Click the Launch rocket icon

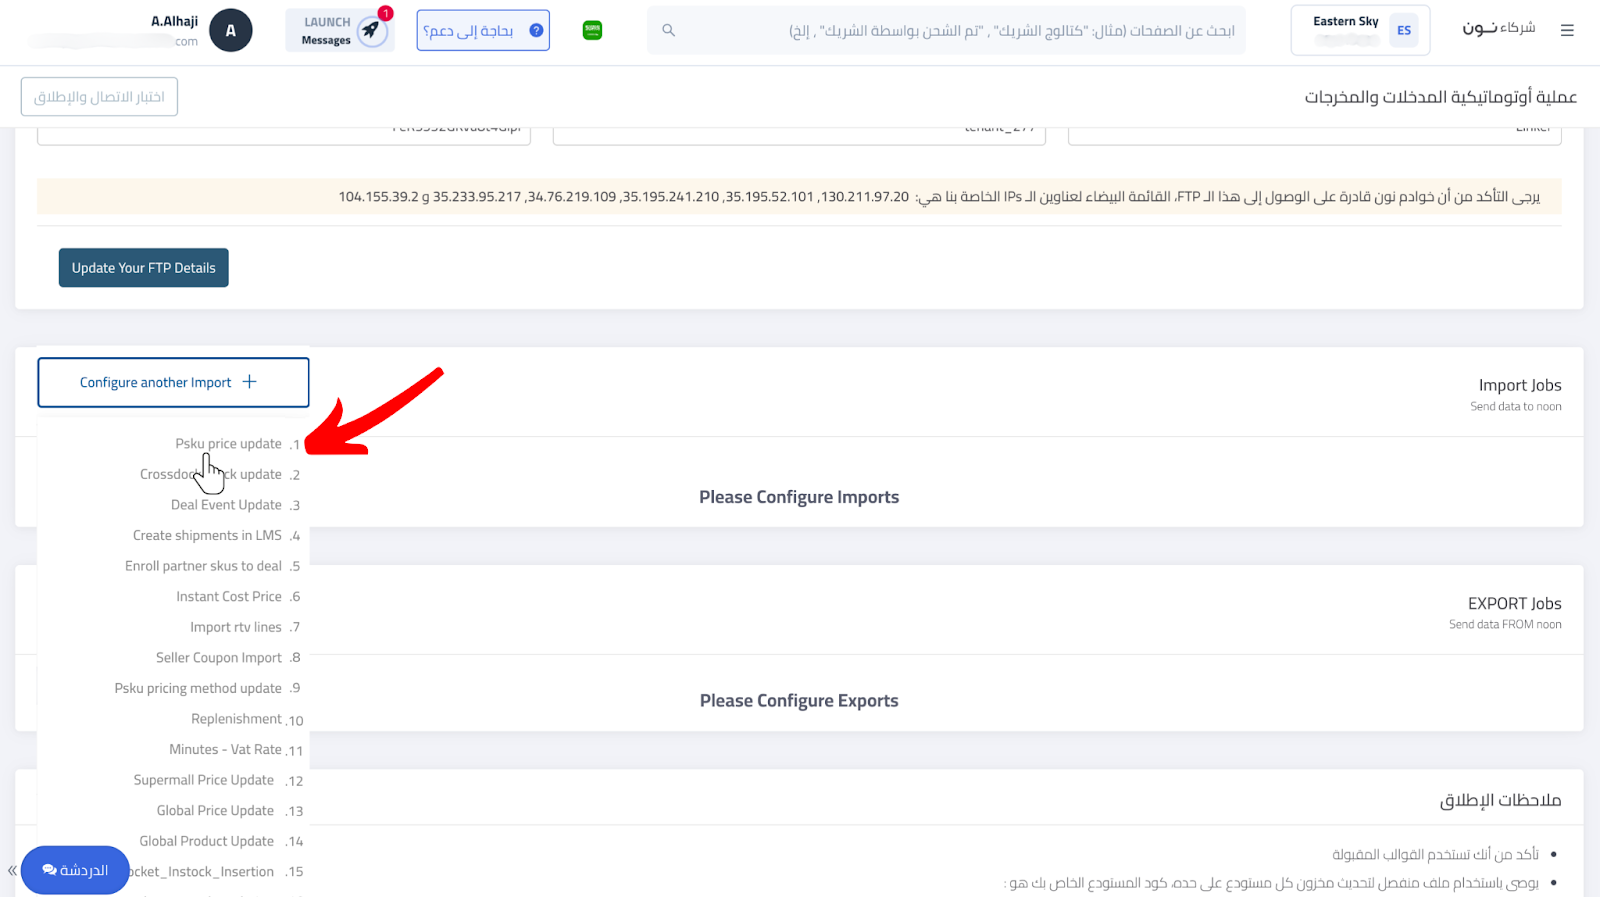(x=371, y=31)
